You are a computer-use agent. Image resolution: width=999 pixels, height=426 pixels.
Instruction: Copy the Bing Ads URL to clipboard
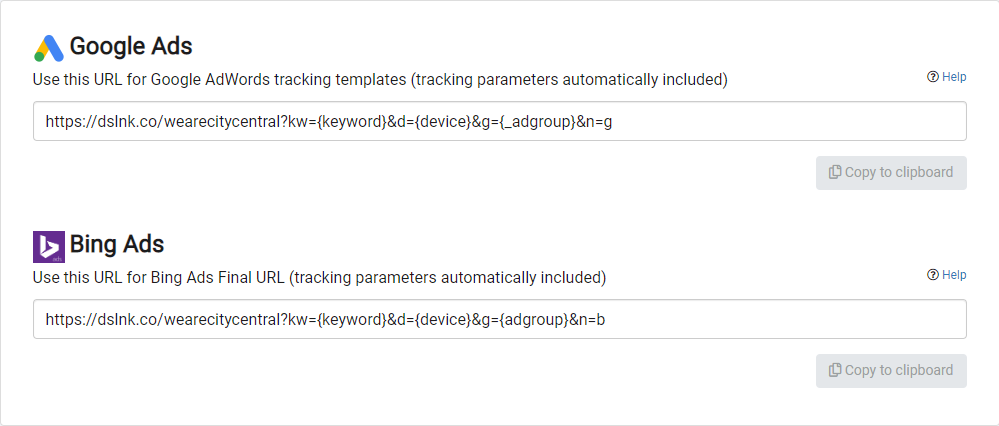tap(891, 371)
